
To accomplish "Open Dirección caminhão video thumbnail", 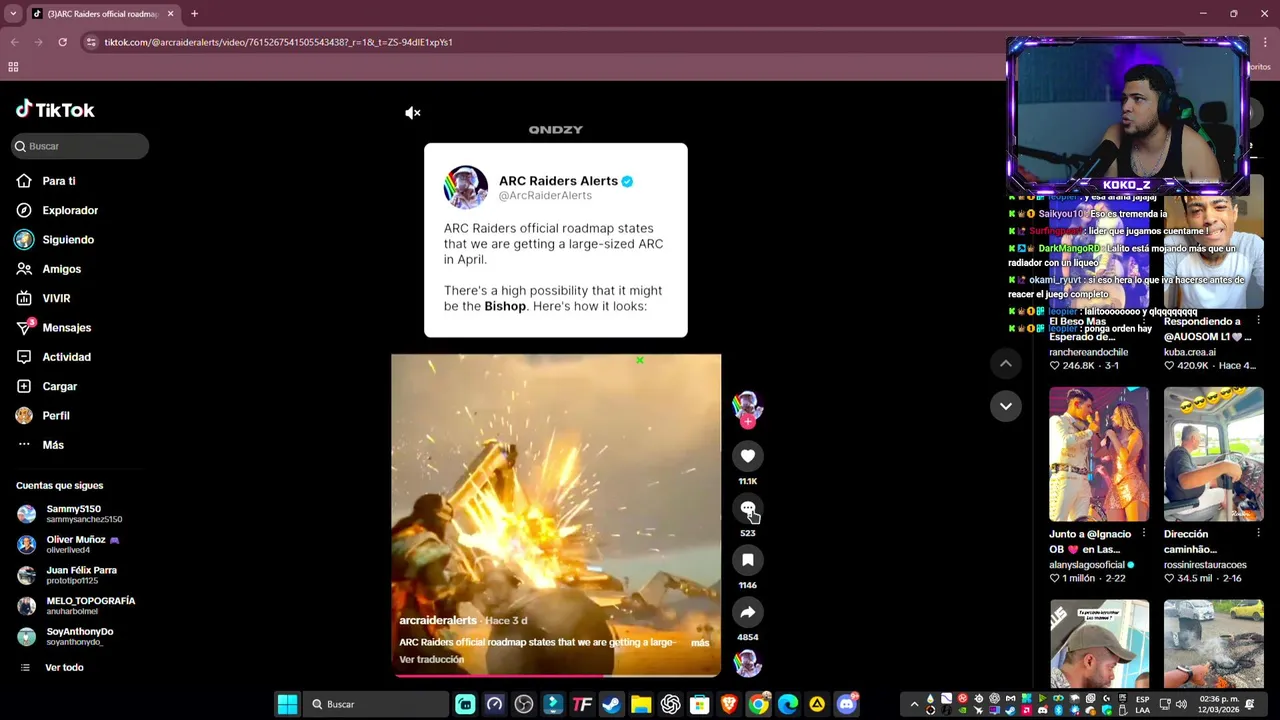I will point(1213,454).
